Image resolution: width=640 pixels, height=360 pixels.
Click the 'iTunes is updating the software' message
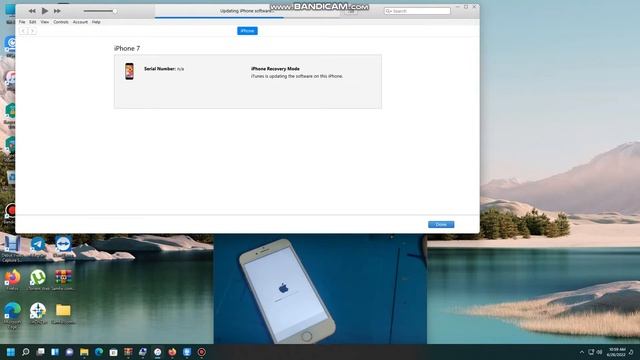[297, 76]
